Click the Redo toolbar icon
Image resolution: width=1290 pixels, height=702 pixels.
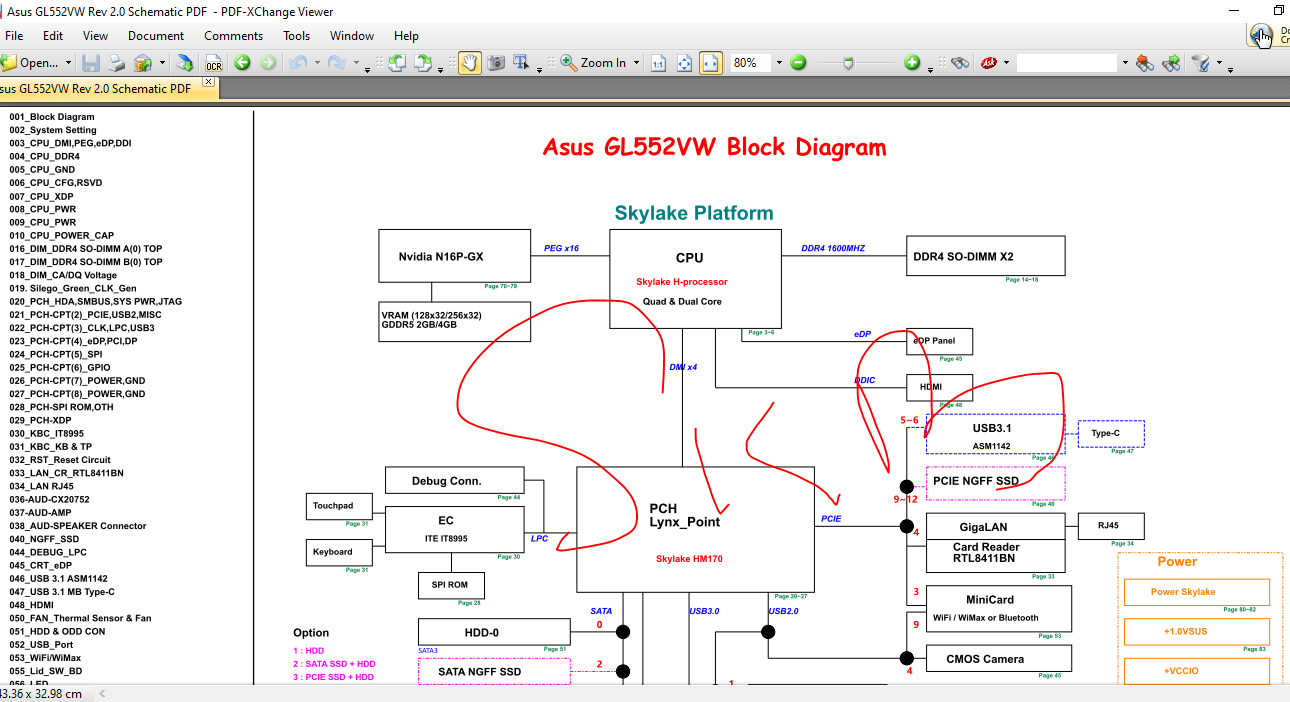point(337,62)
